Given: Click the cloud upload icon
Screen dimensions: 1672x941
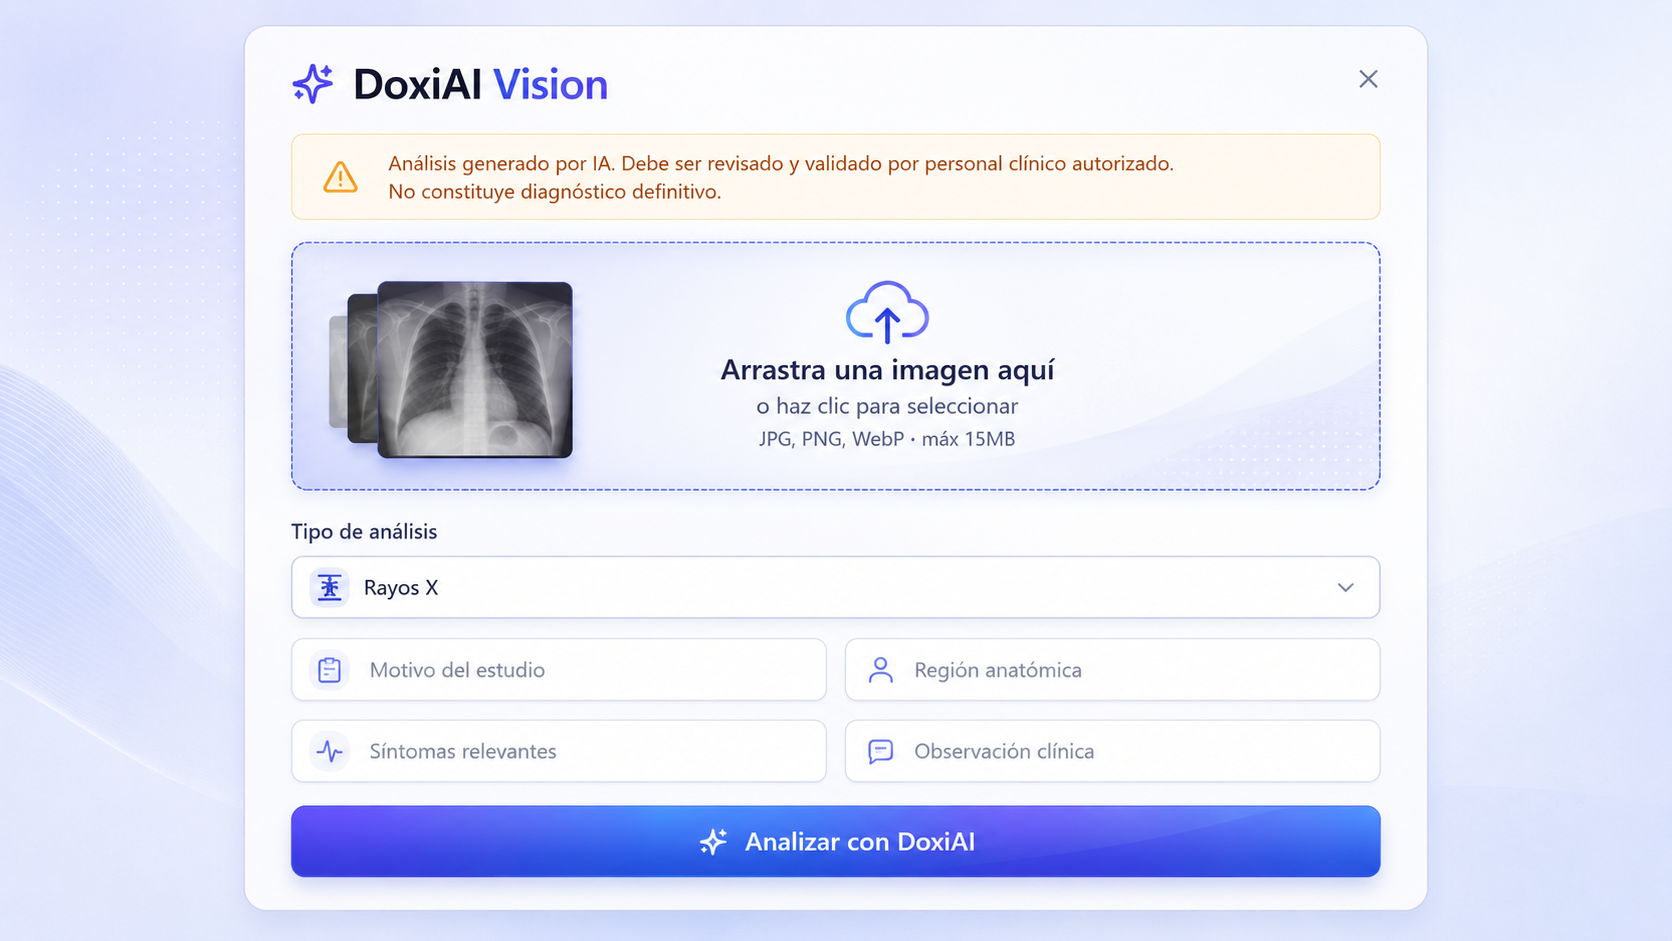Looking at the screenshot, I should [887, 312].
